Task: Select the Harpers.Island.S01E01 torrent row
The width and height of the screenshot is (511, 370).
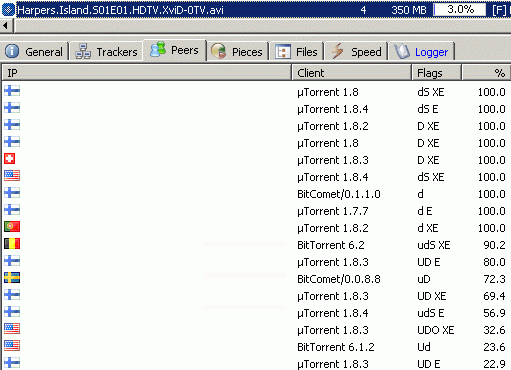Action: pyautogui.click(x=255, y=10)
